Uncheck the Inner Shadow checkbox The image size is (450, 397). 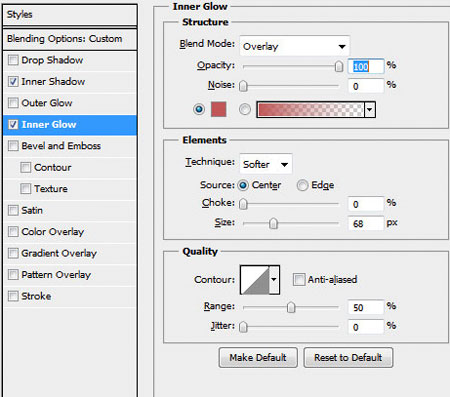pos(13,82)
